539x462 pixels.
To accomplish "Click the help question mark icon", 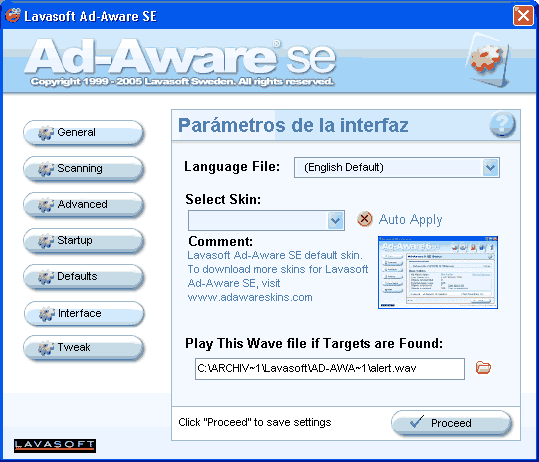I will pyautogui.click(x=502, y=124).
